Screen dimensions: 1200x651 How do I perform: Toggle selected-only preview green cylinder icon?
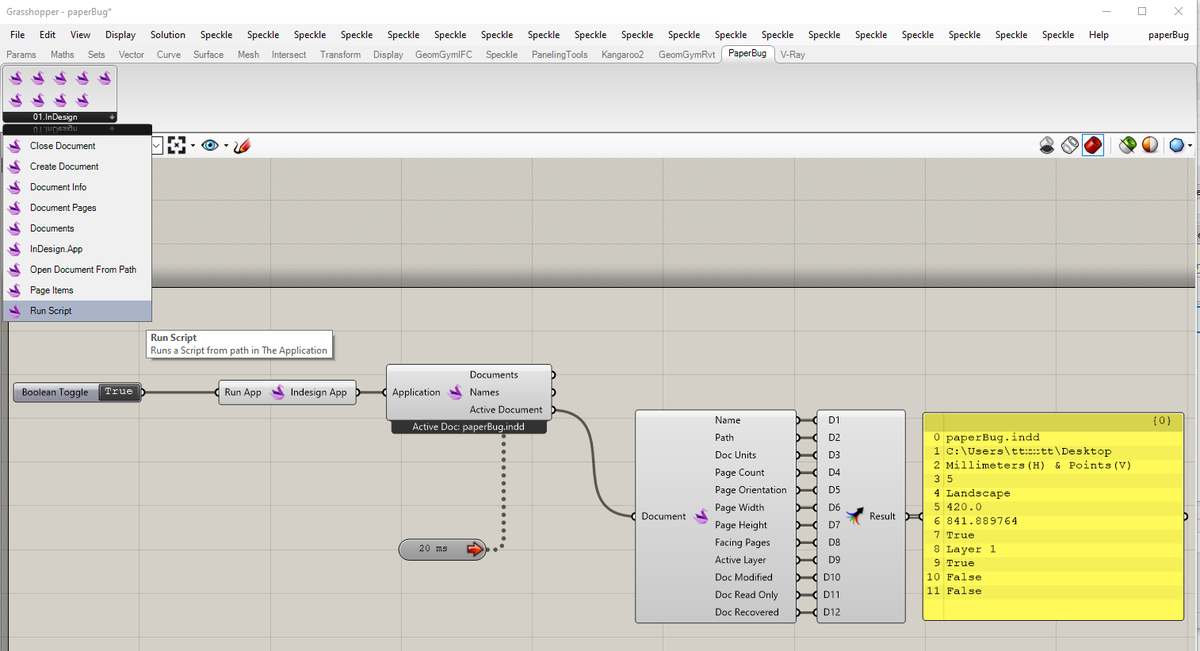[x=1128, y=145]
